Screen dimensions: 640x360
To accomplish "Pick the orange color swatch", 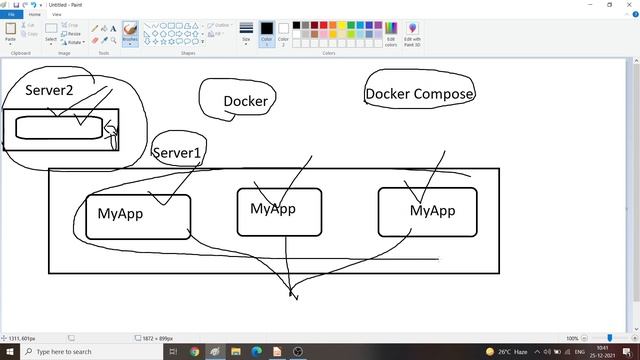I will pyautogui.click(x=333, y=25).
